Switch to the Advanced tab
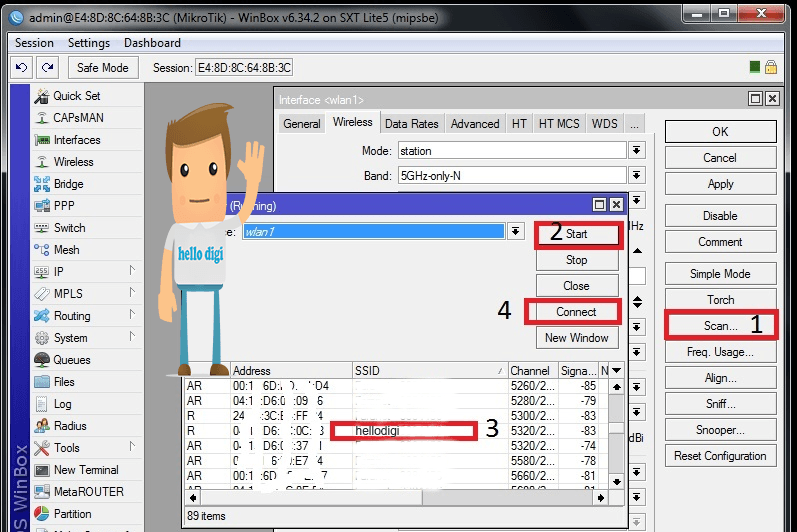 tap(475, 124)
